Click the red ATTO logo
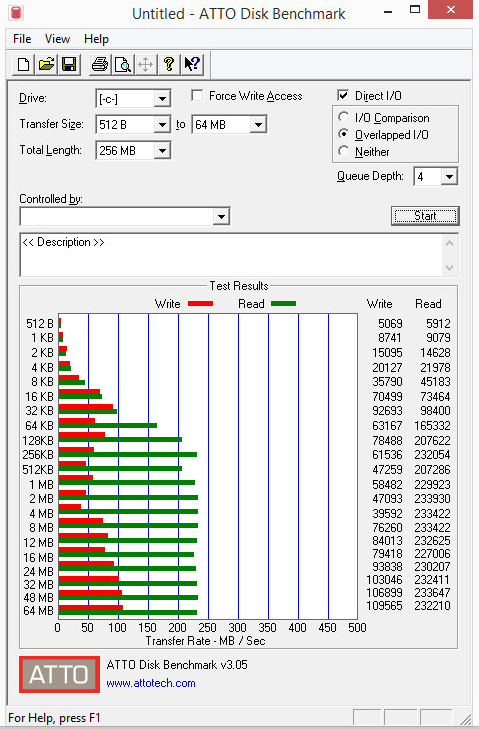The width and height of the screenshot is (479, 729). [59, 674]
